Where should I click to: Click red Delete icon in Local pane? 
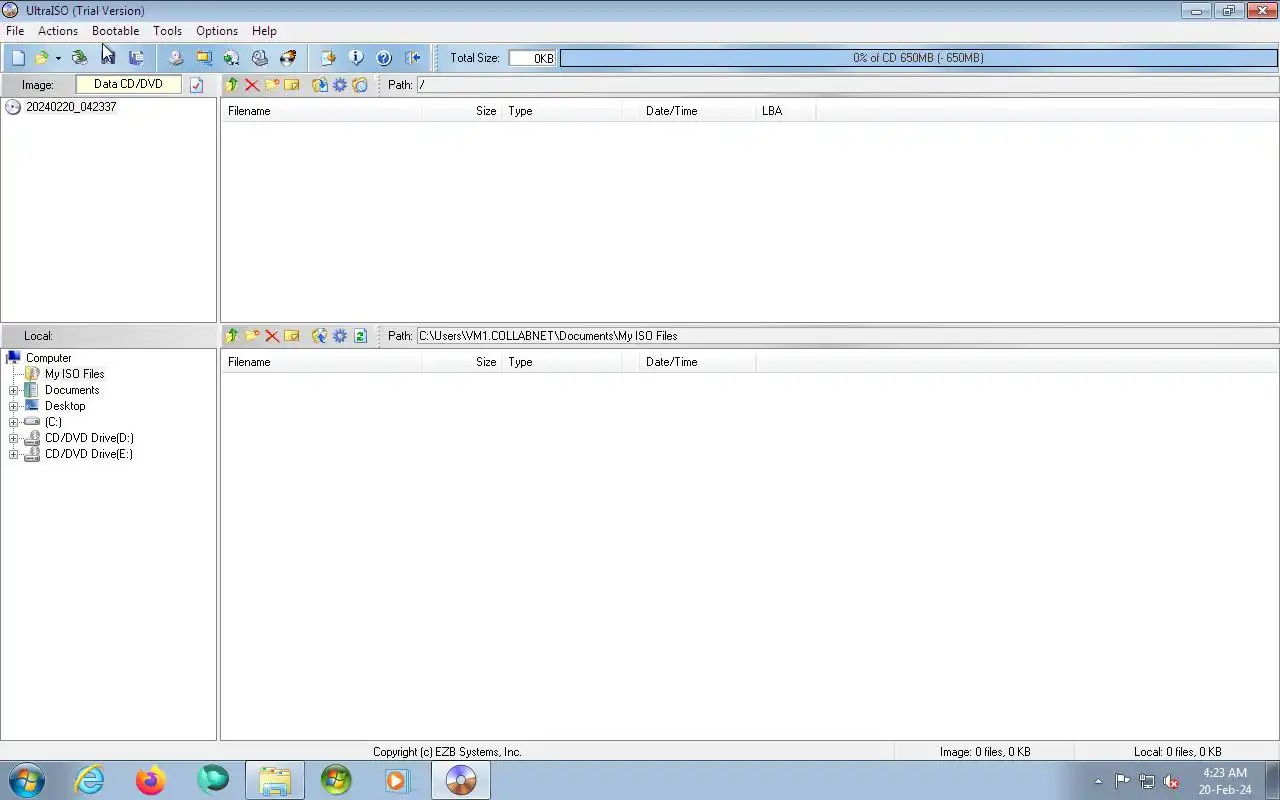tap(272, 336)
